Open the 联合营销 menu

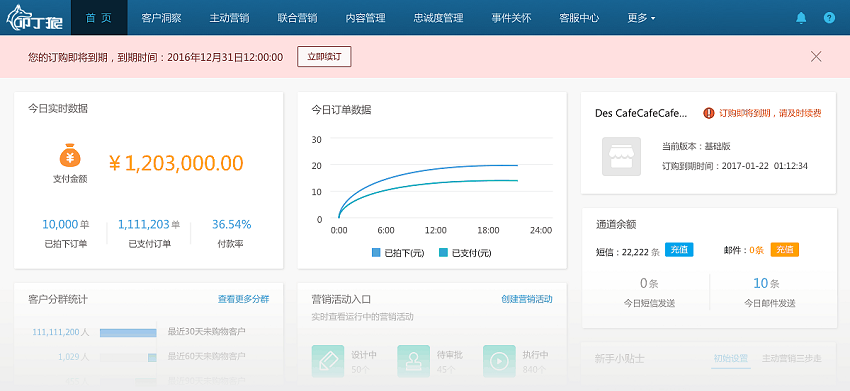(x=297, y=18)
